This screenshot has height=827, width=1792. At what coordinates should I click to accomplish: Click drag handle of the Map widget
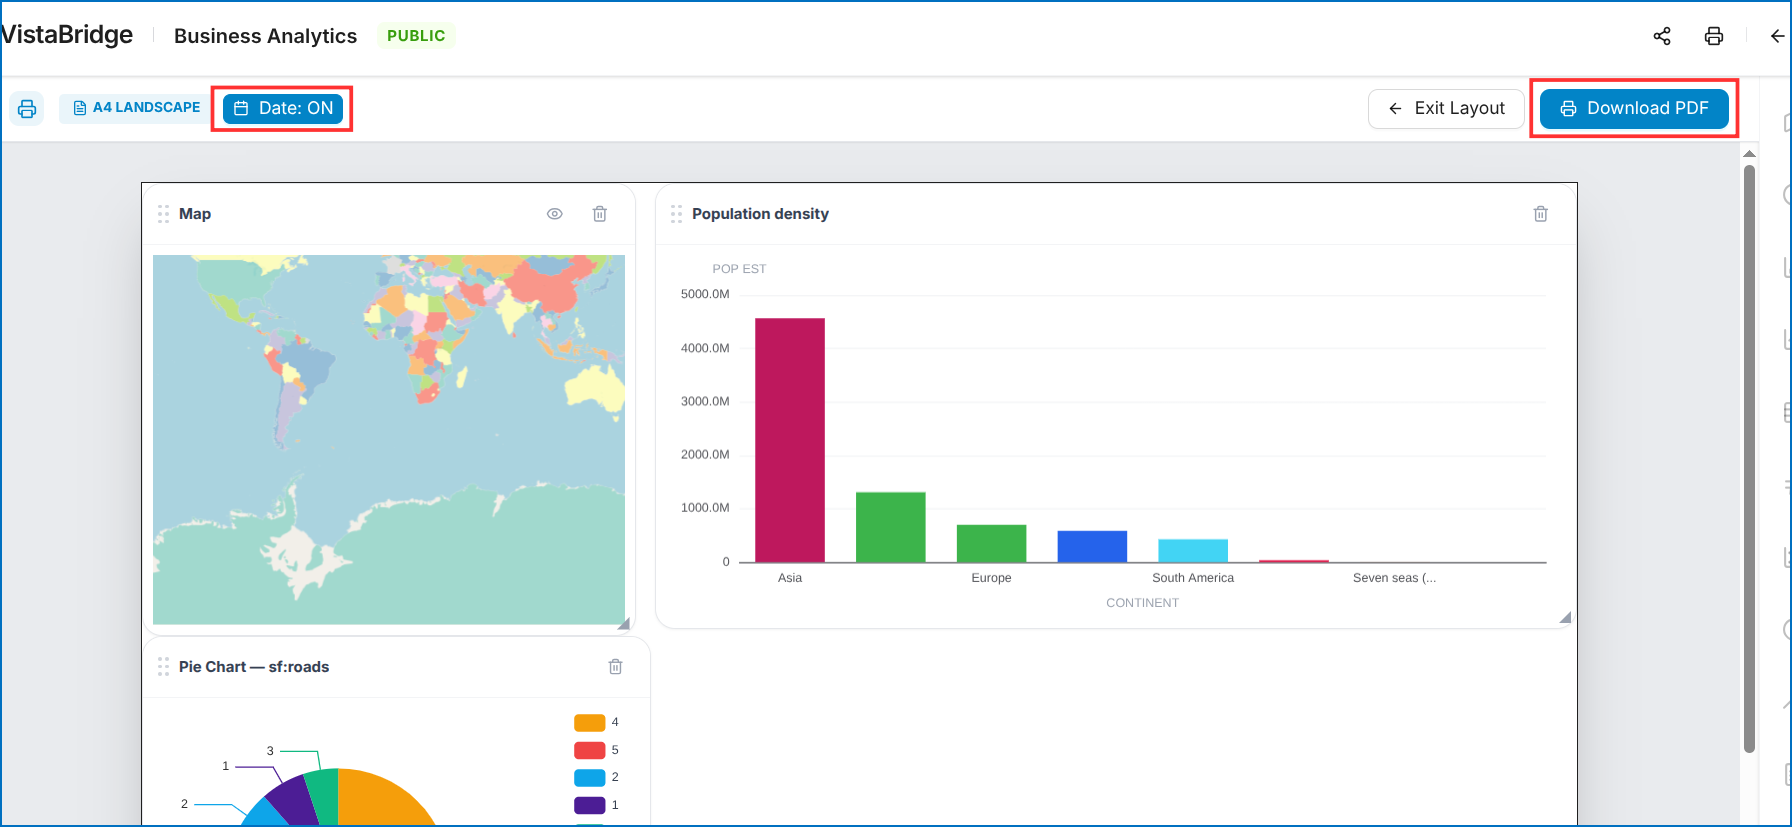(x=163, y=214)
